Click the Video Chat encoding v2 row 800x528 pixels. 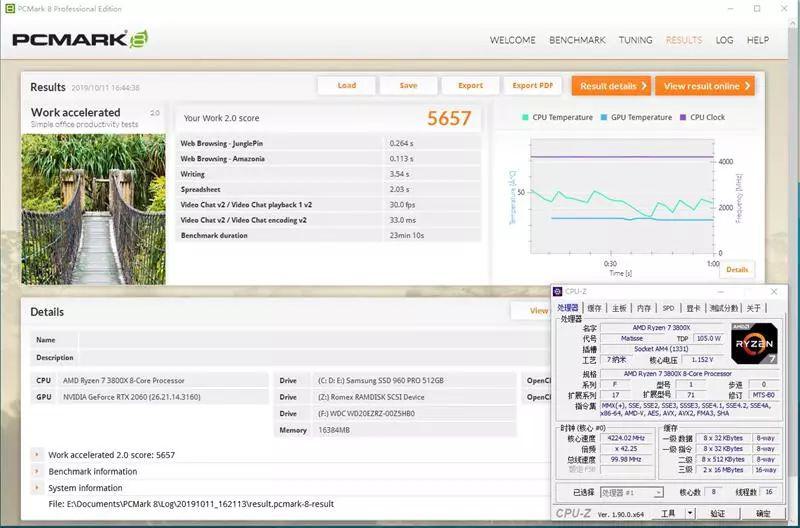tap(329, 220)
